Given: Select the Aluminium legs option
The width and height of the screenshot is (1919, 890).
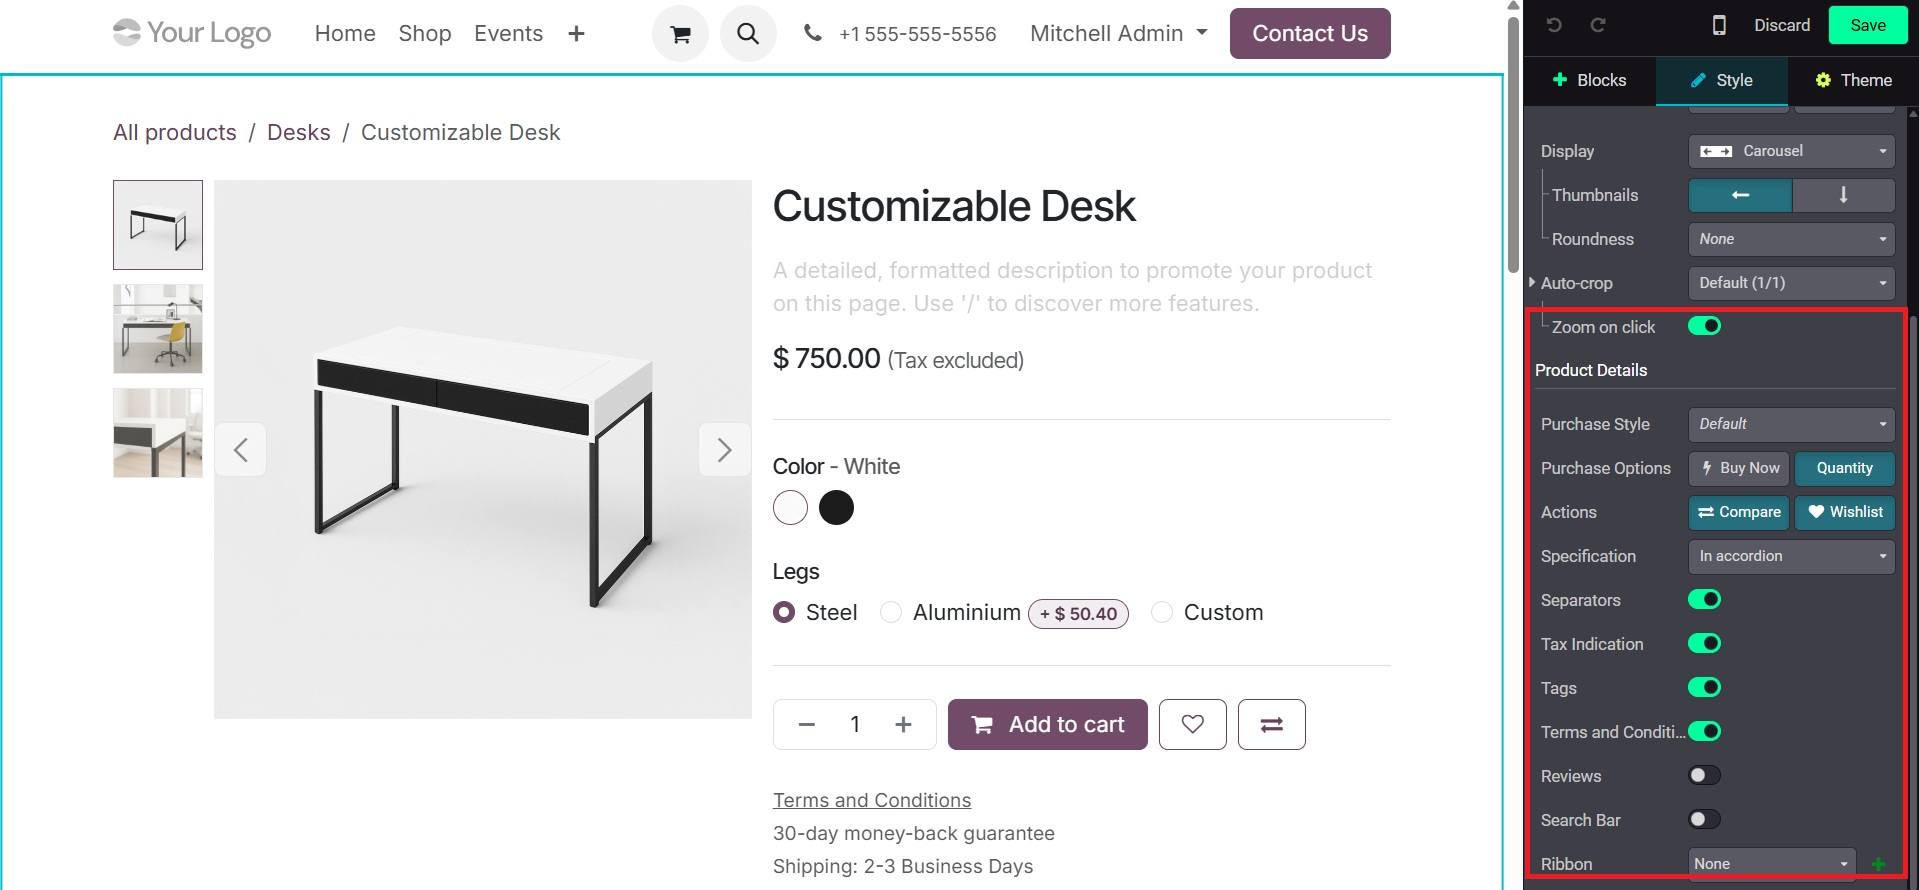Looking at the screenshot, I should [x=891, y=612].
